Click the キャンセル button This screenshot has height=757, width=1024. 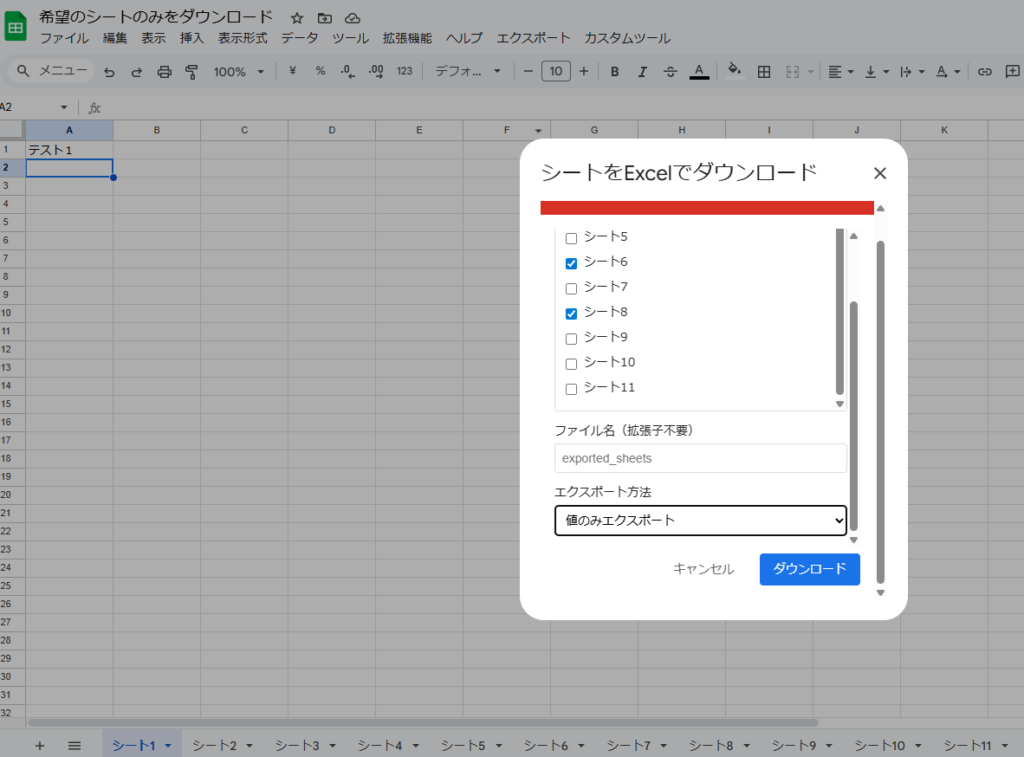[x=703, y=569]
